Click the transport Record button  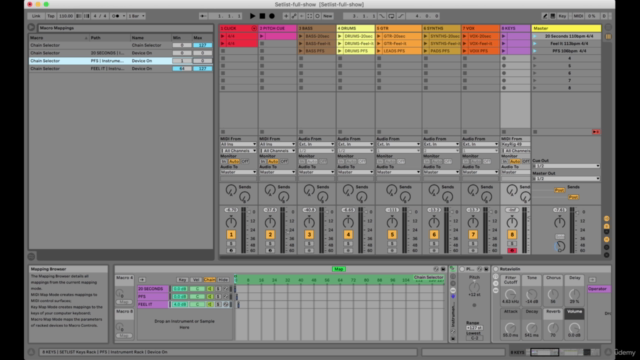coord(272,16)
